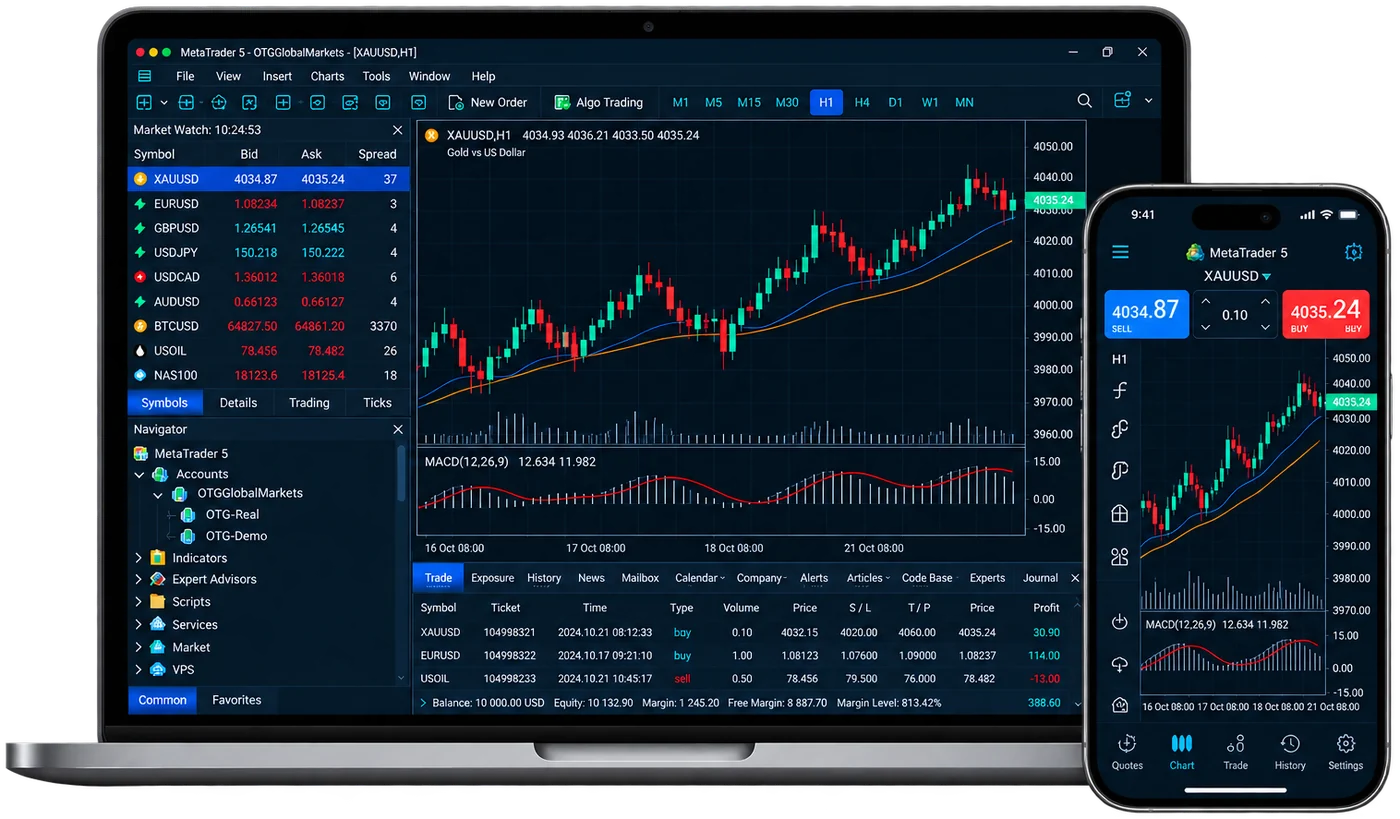Viewport: 1400px width, 819px height.
Task: Select the H1 timeframe button
Action: (826, 102)
